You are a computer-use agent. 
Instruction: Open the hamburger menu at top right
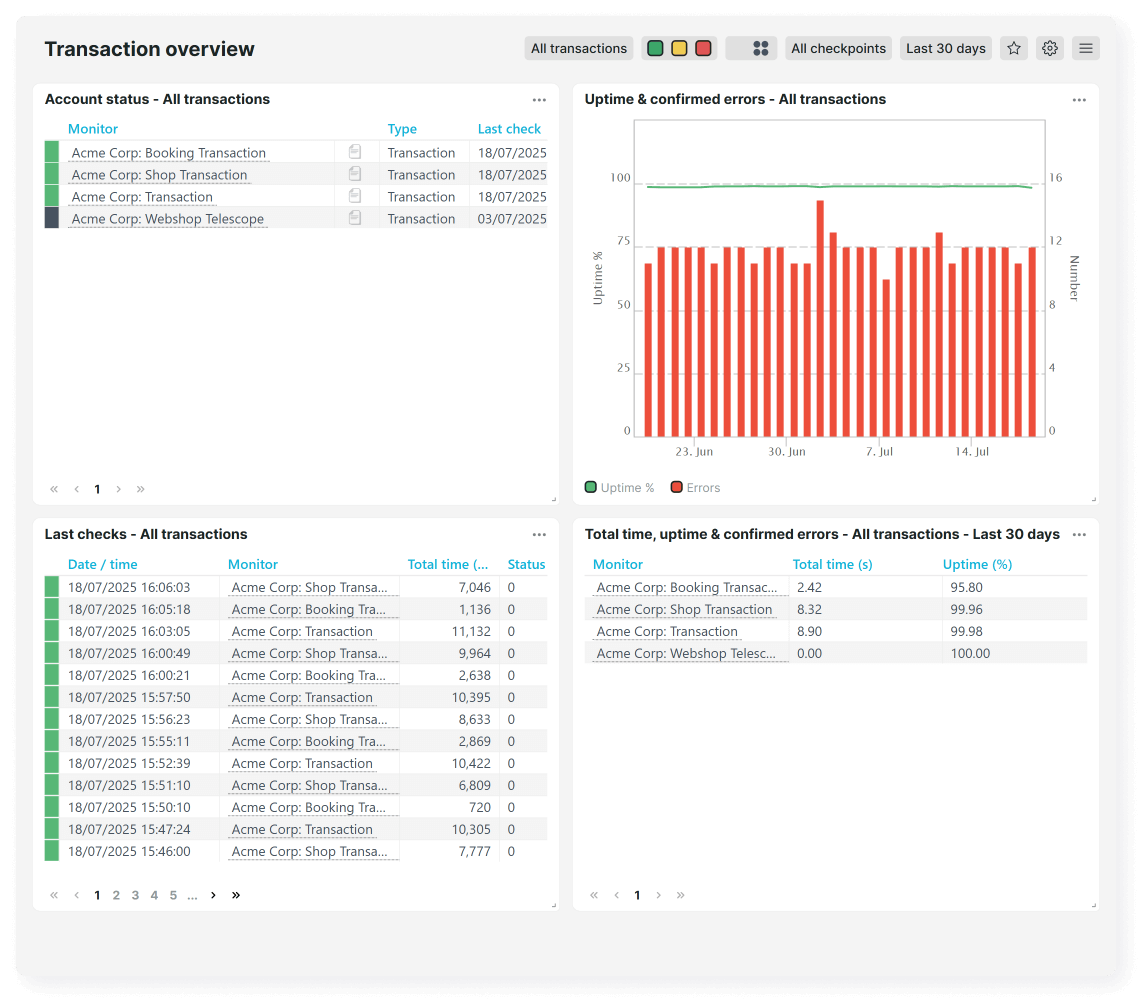[x=1085, y=47]
